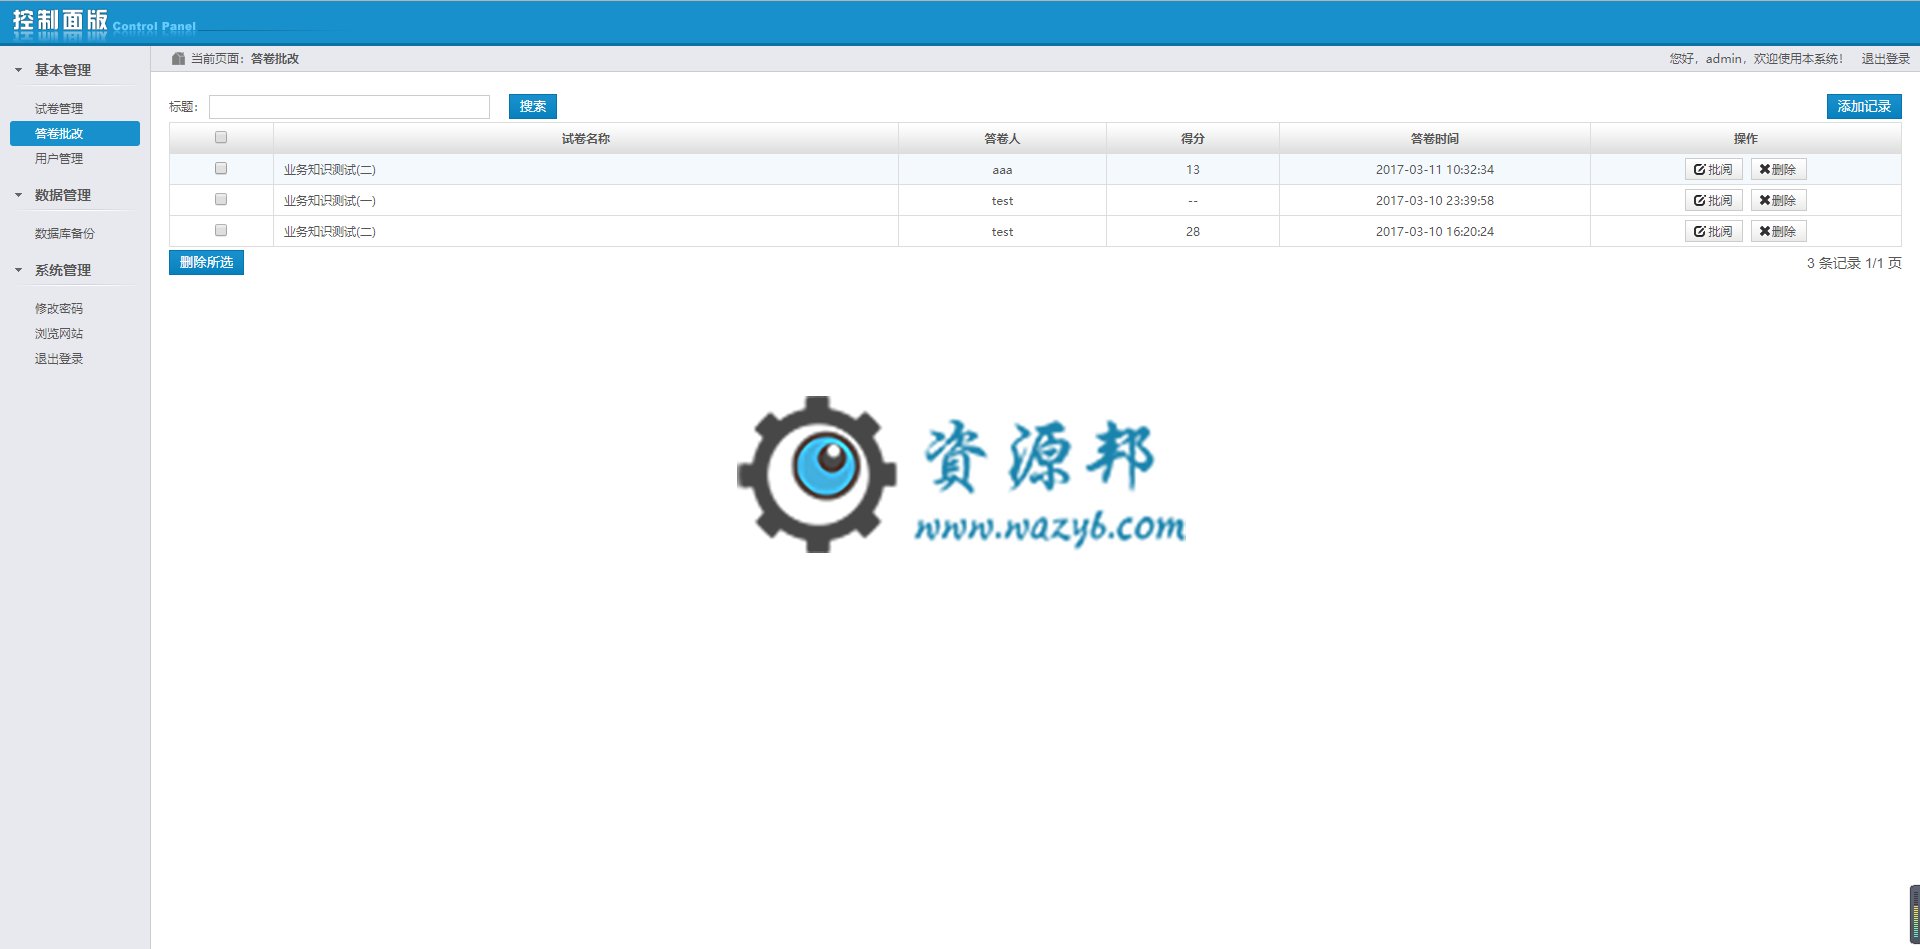Toggle the select-all checkbox in table header
The image size is (1920, 949).
221,138
